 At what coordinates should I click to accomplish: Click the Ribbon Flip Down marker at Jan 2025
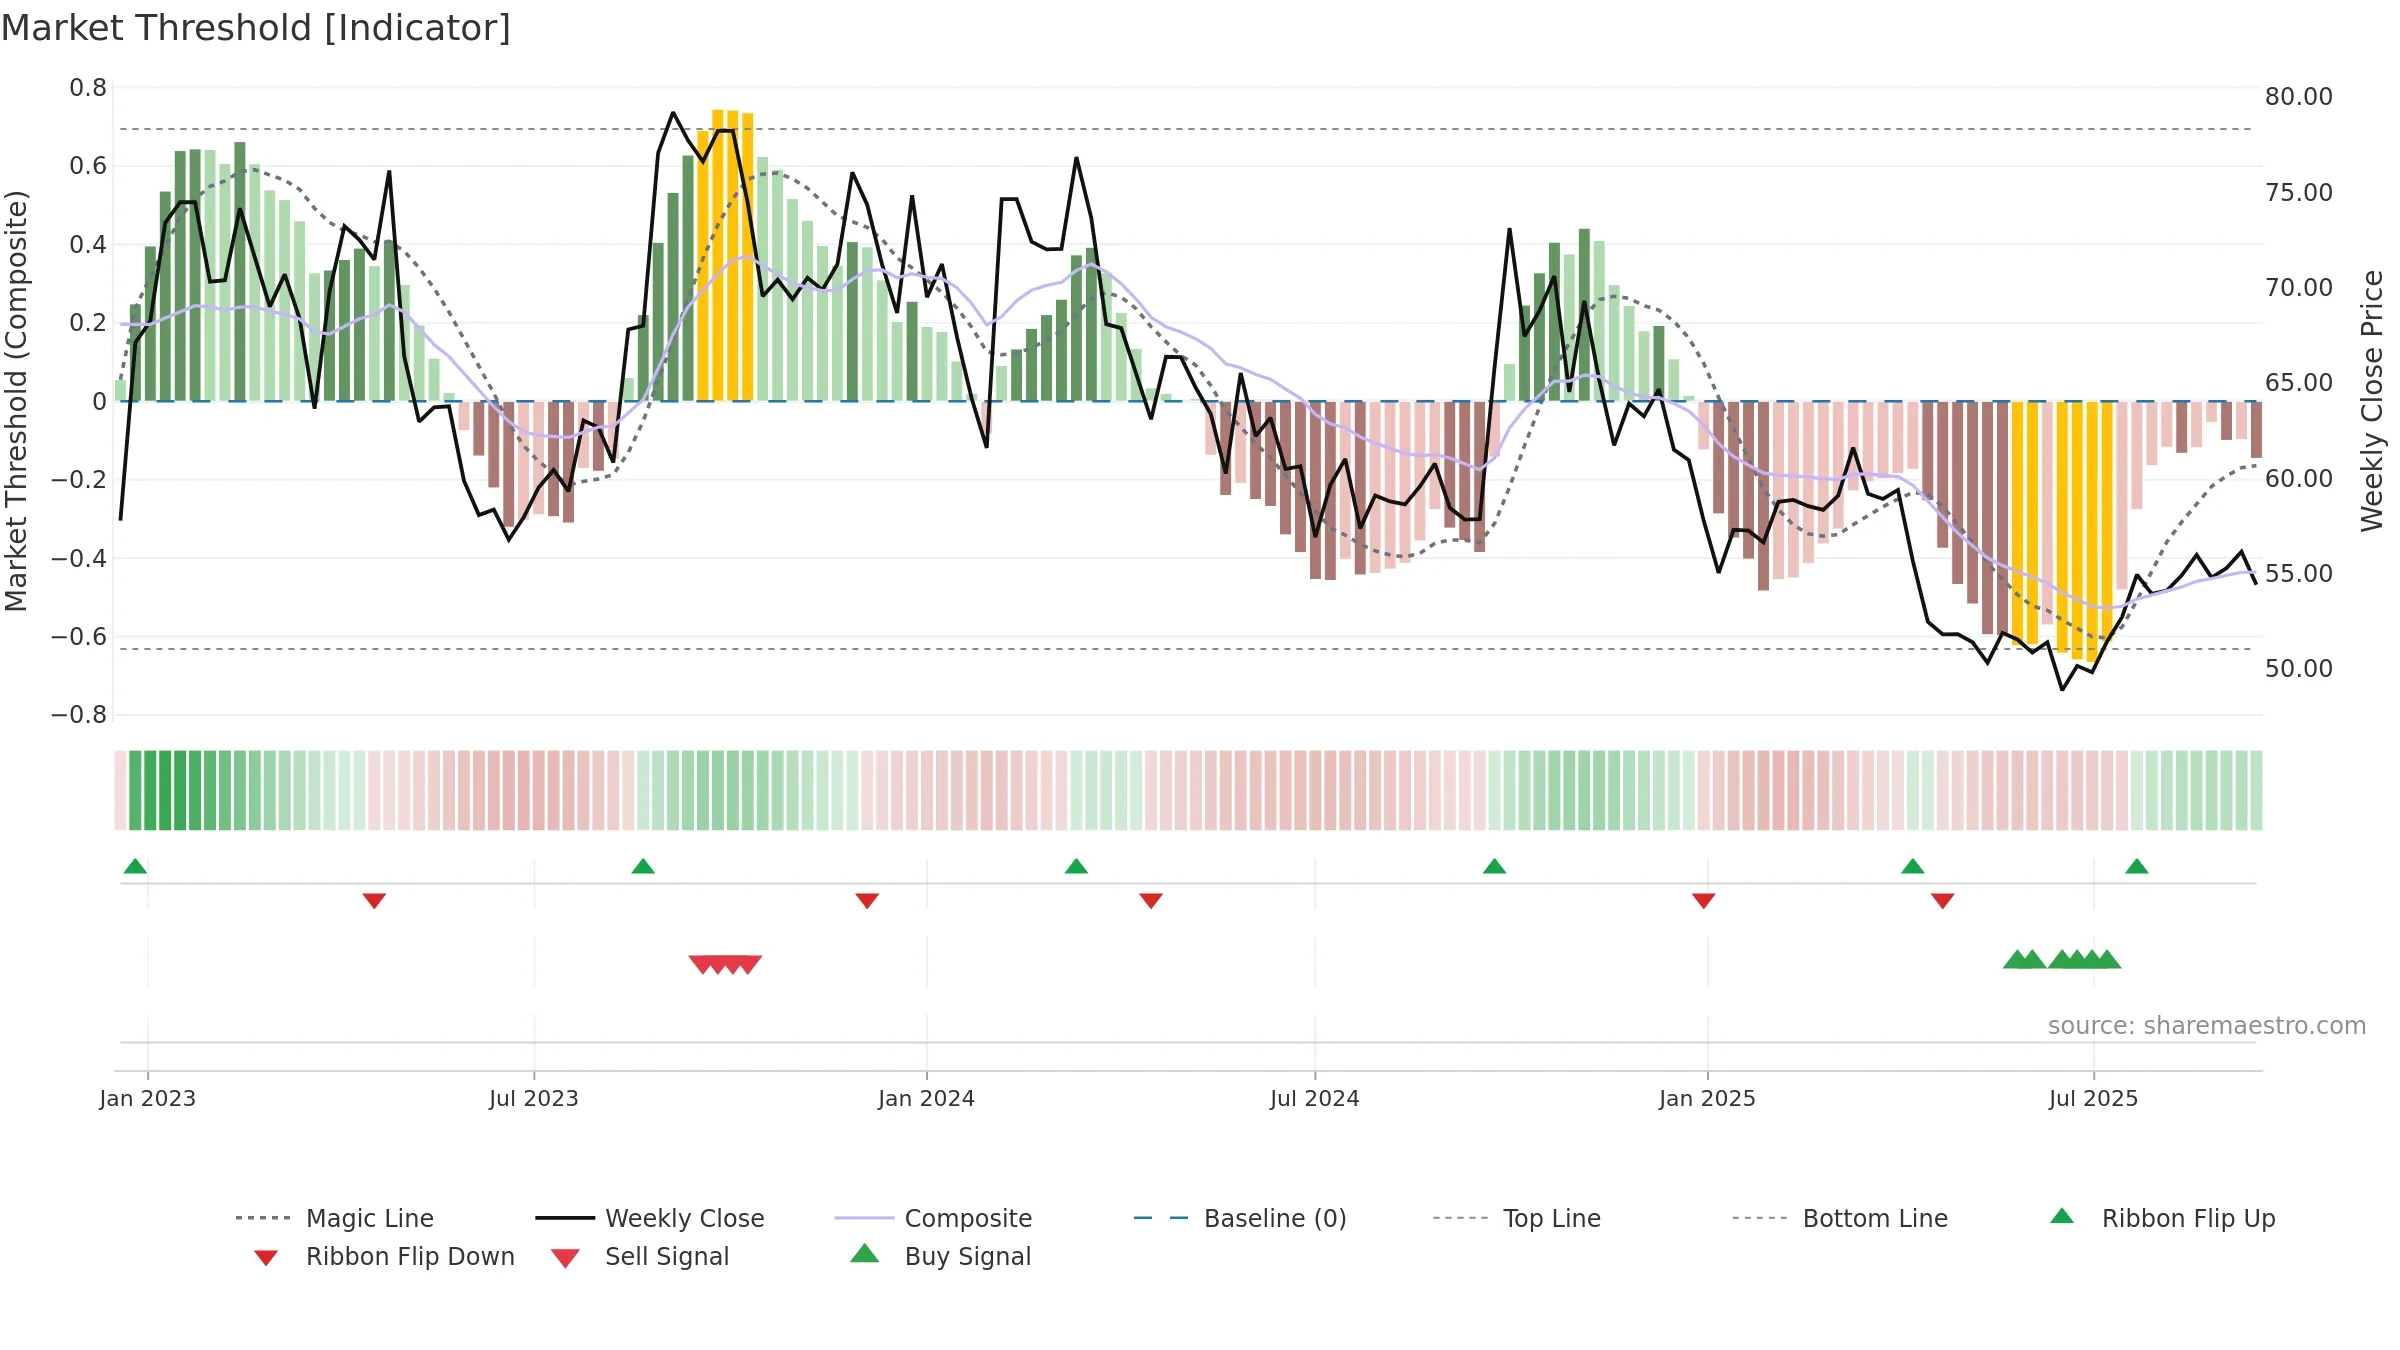click(1704, 901)
